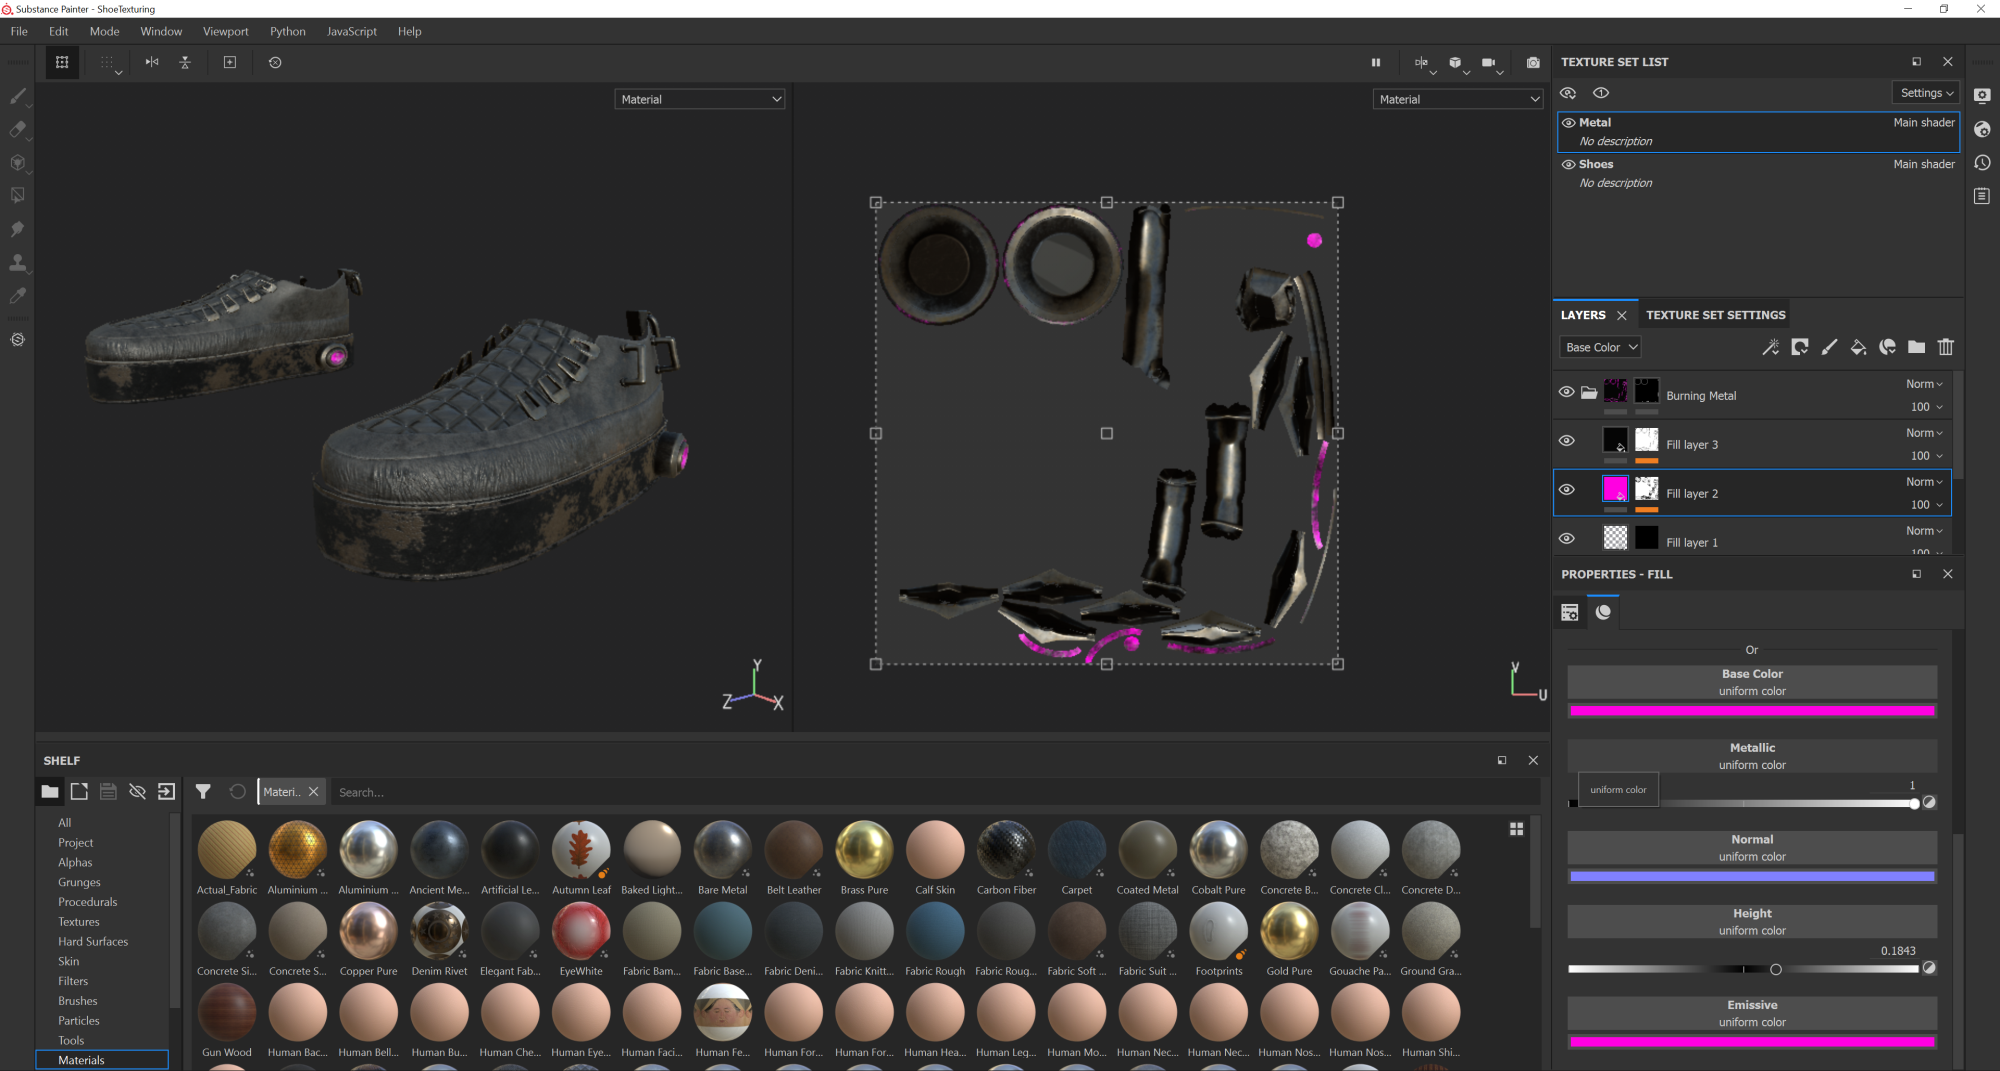Image resolution: width=2000 pixels, height=1071 pixels.
Task: Open Texture Set List Settings dropdown
Action: point(1926,93)
